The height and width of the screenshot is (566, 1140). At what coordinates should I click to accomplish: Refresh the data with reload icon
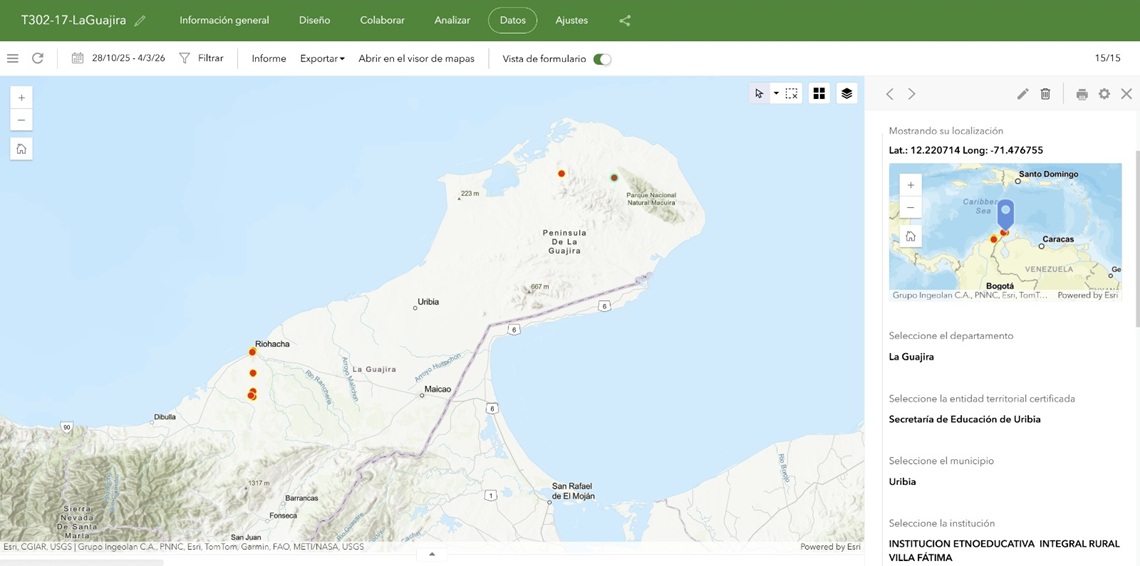[38, 59]
